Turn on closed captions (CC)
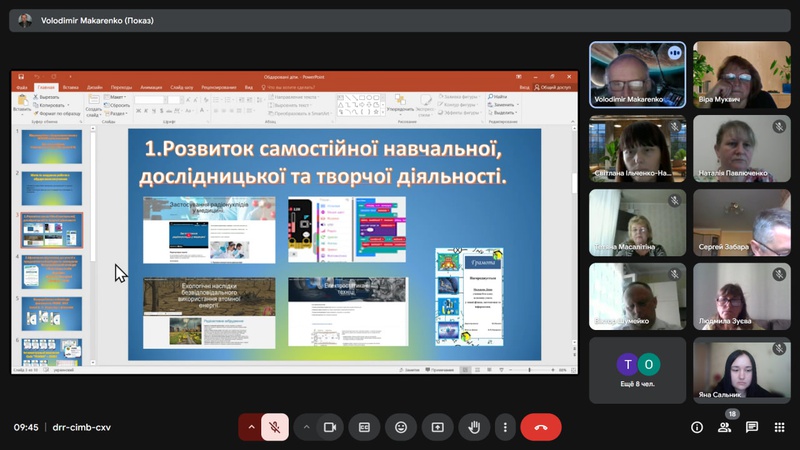800x450 pixels. [x=365, y=427]
